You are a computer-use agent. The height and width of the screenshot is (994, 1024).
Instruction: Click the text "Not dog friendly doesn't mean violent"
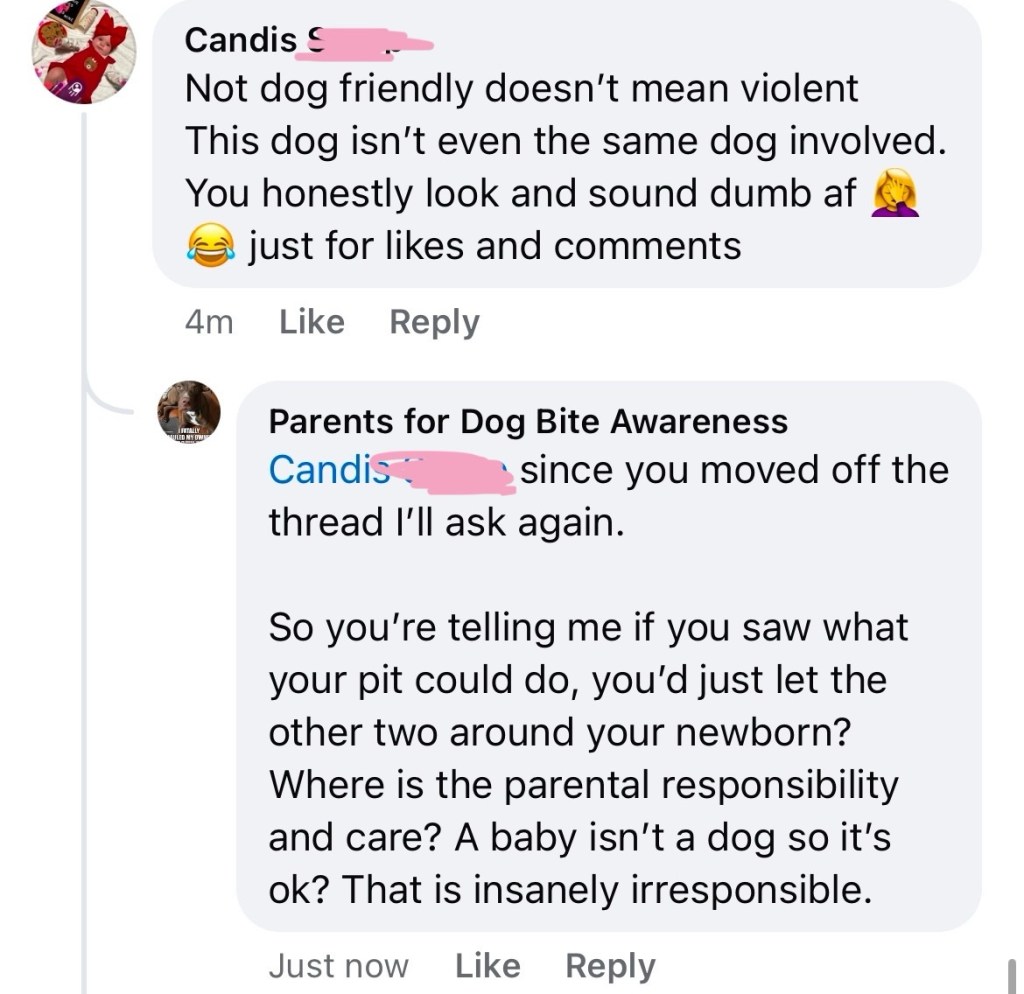pyautogui.click(x=521, y=89)
